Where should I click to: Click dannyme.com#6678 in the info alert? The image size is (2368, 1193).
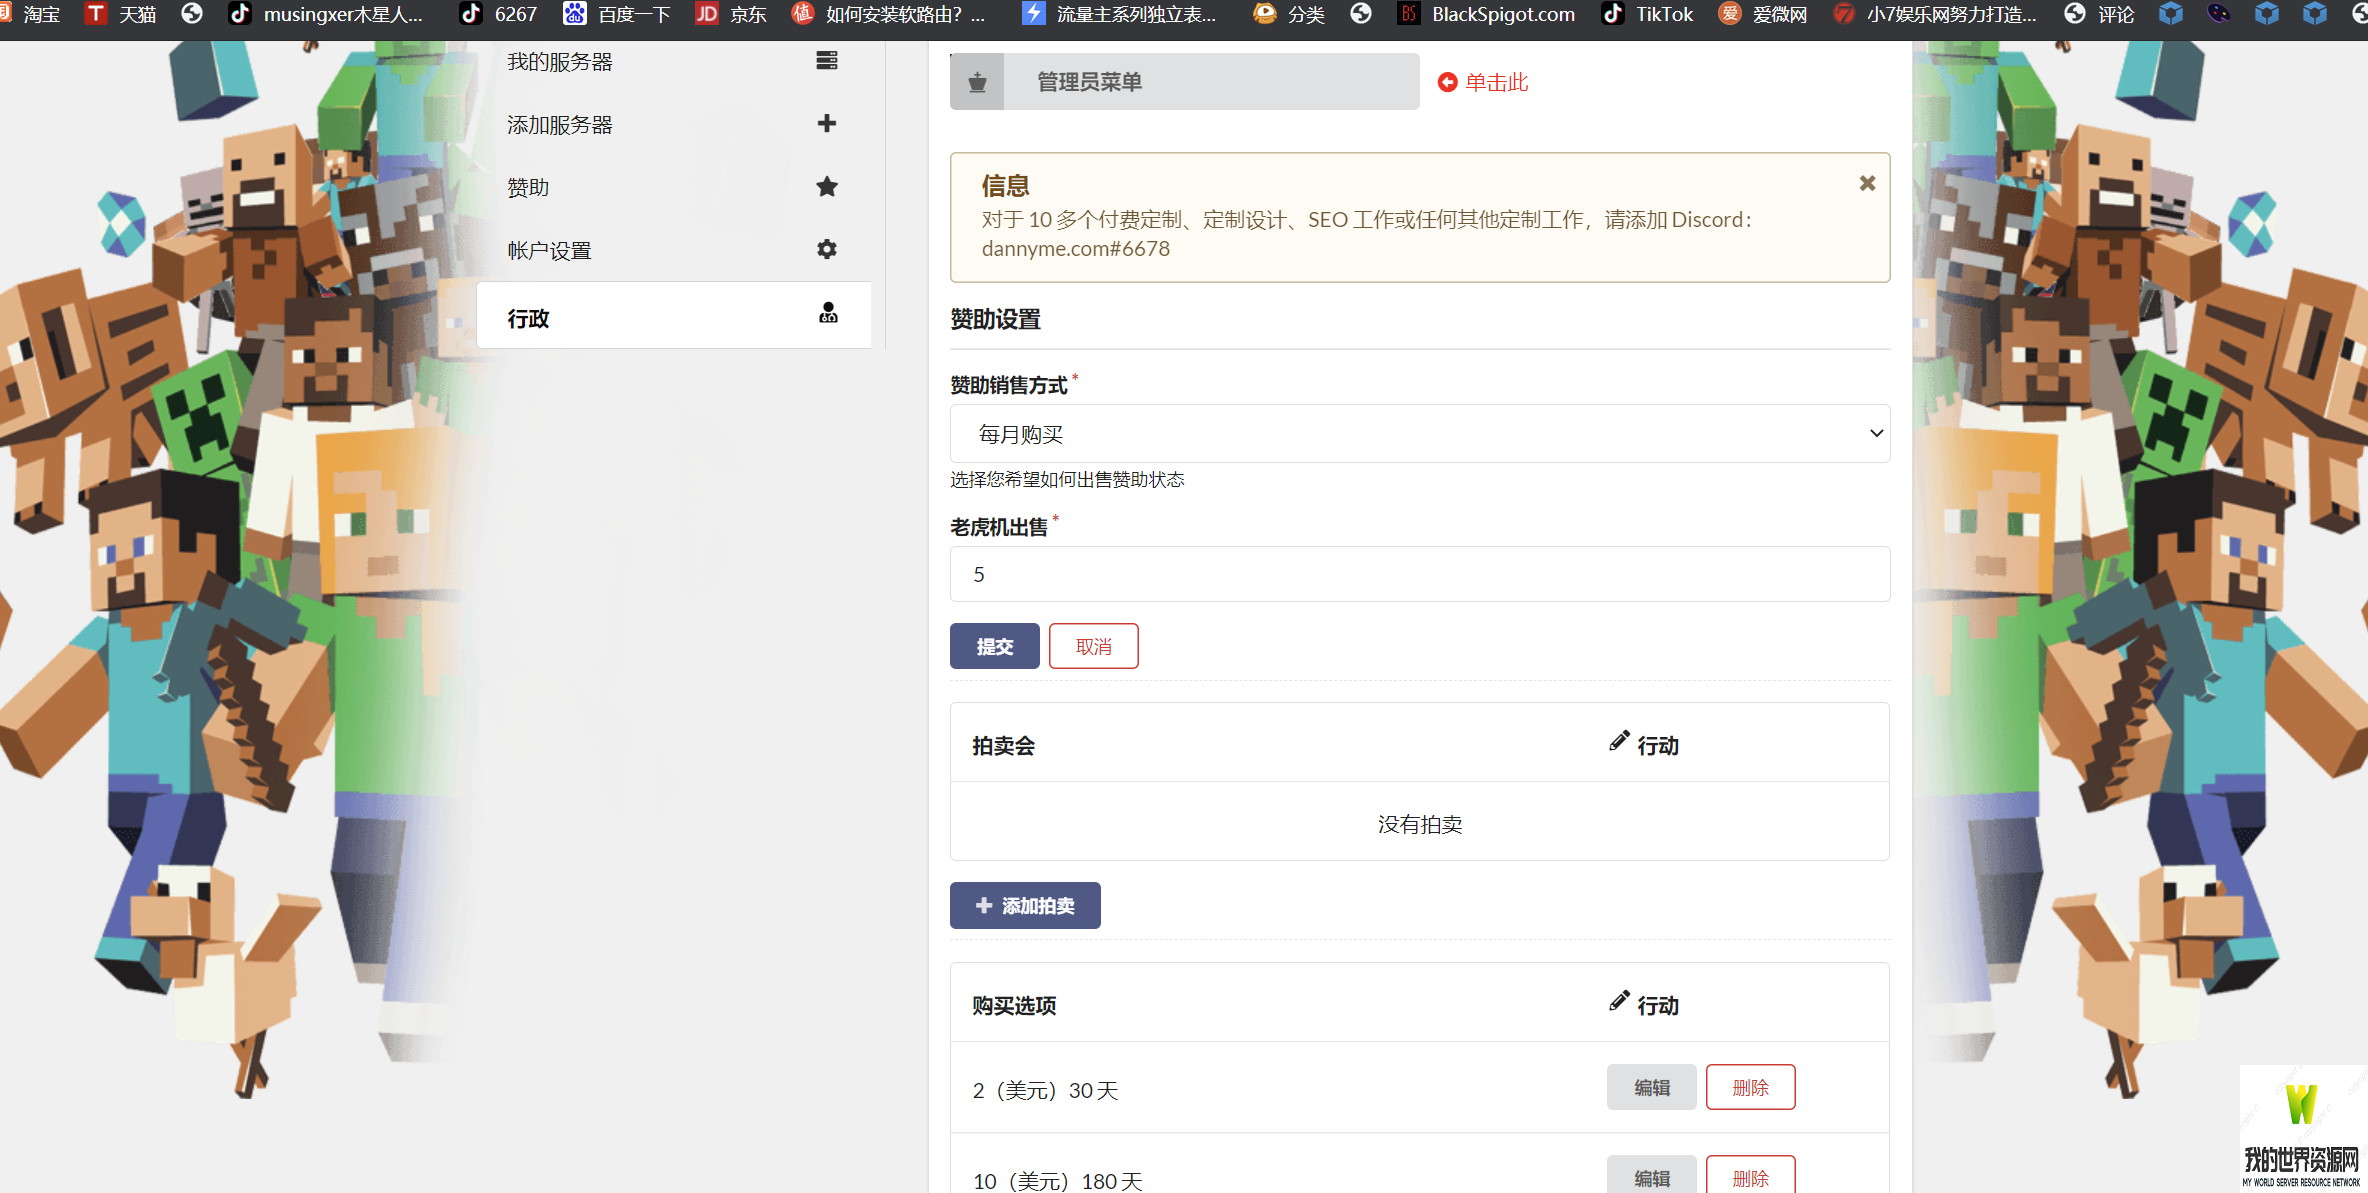click(x=1075, y=248)
